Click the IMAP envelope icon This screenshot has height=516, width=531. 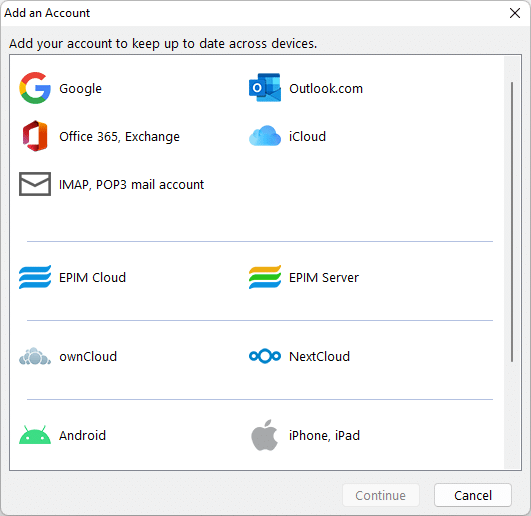(x=35, y=184)
